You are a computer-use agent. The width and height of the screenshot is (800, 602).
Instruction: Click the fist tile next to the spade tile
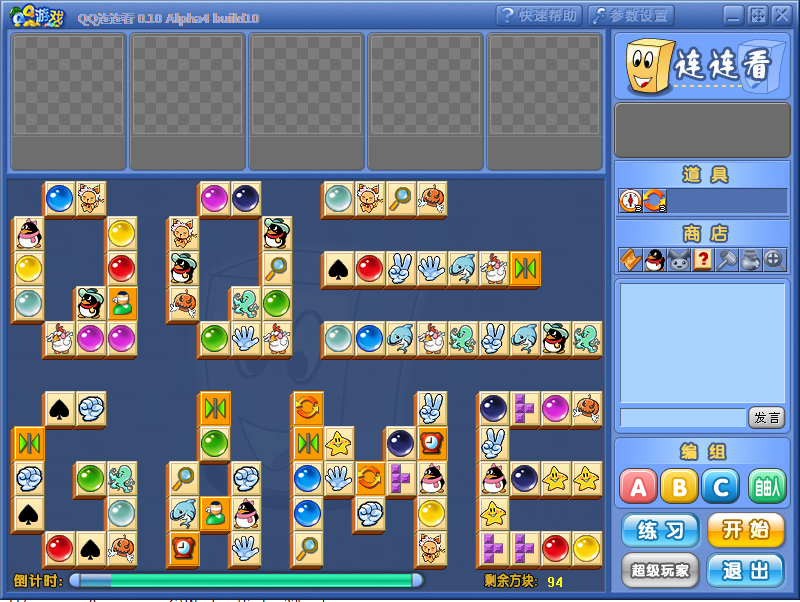pyautogui.click(x=91, y=409)
